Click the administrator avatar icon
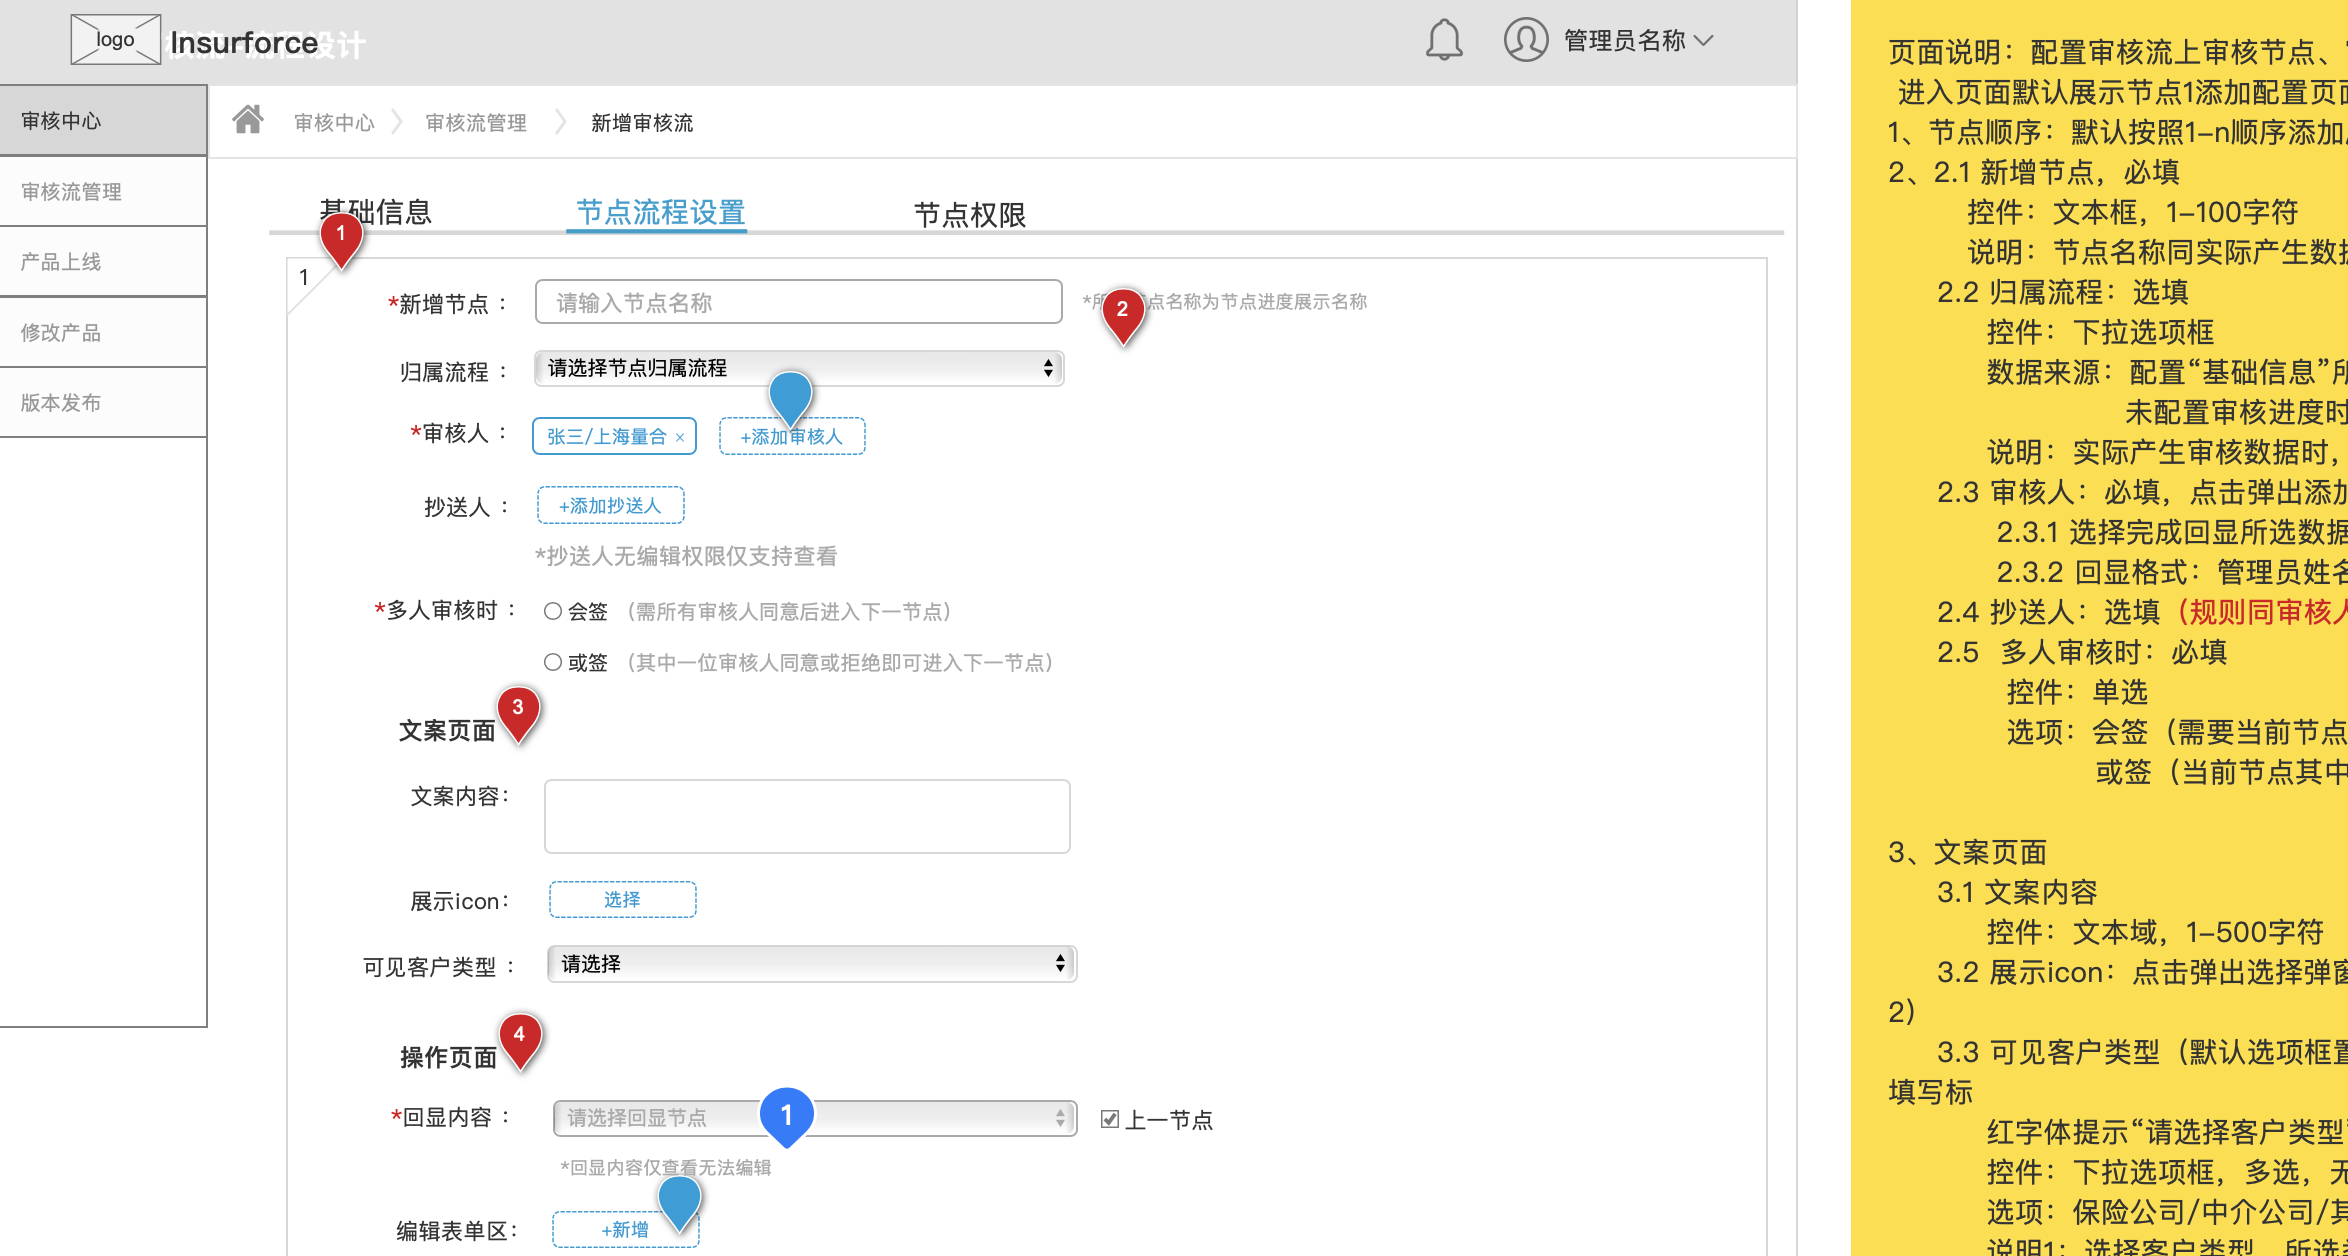The height and width of the screenshot is (1256, 2348). click(x=1526, y=40)
